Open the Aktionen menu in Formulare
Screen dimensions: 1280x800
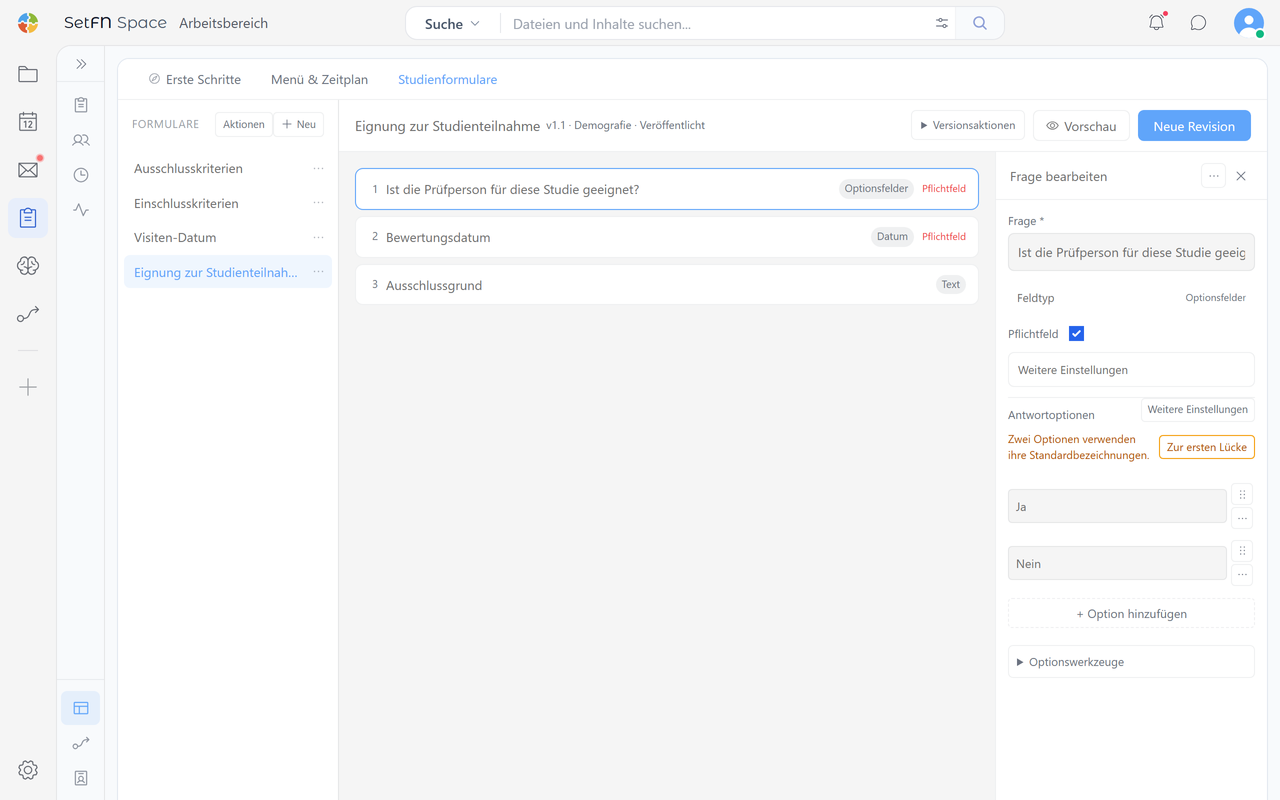244,124
